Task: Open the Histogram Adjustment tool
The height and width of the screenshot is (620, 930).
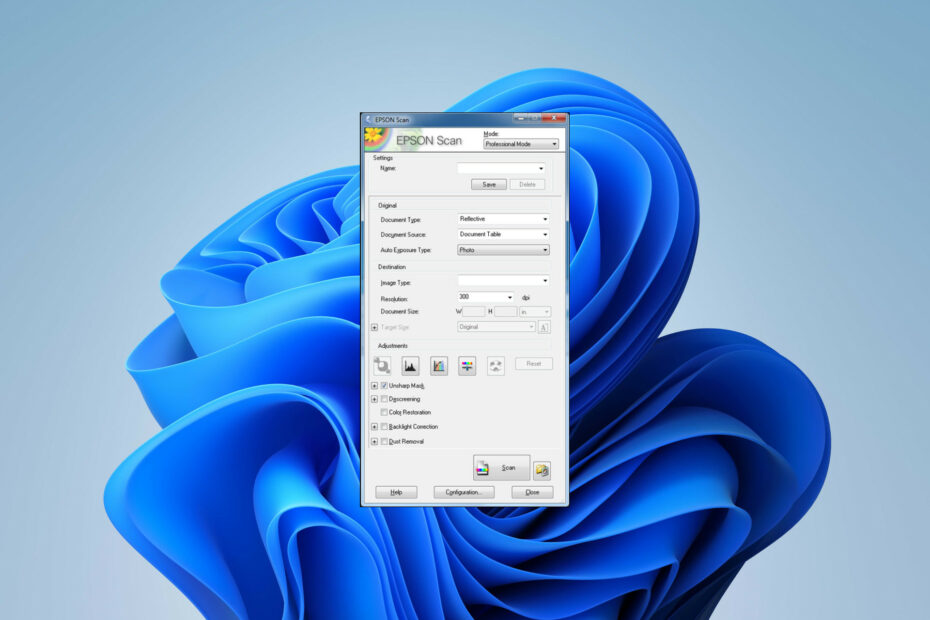Action: point(410,365)
